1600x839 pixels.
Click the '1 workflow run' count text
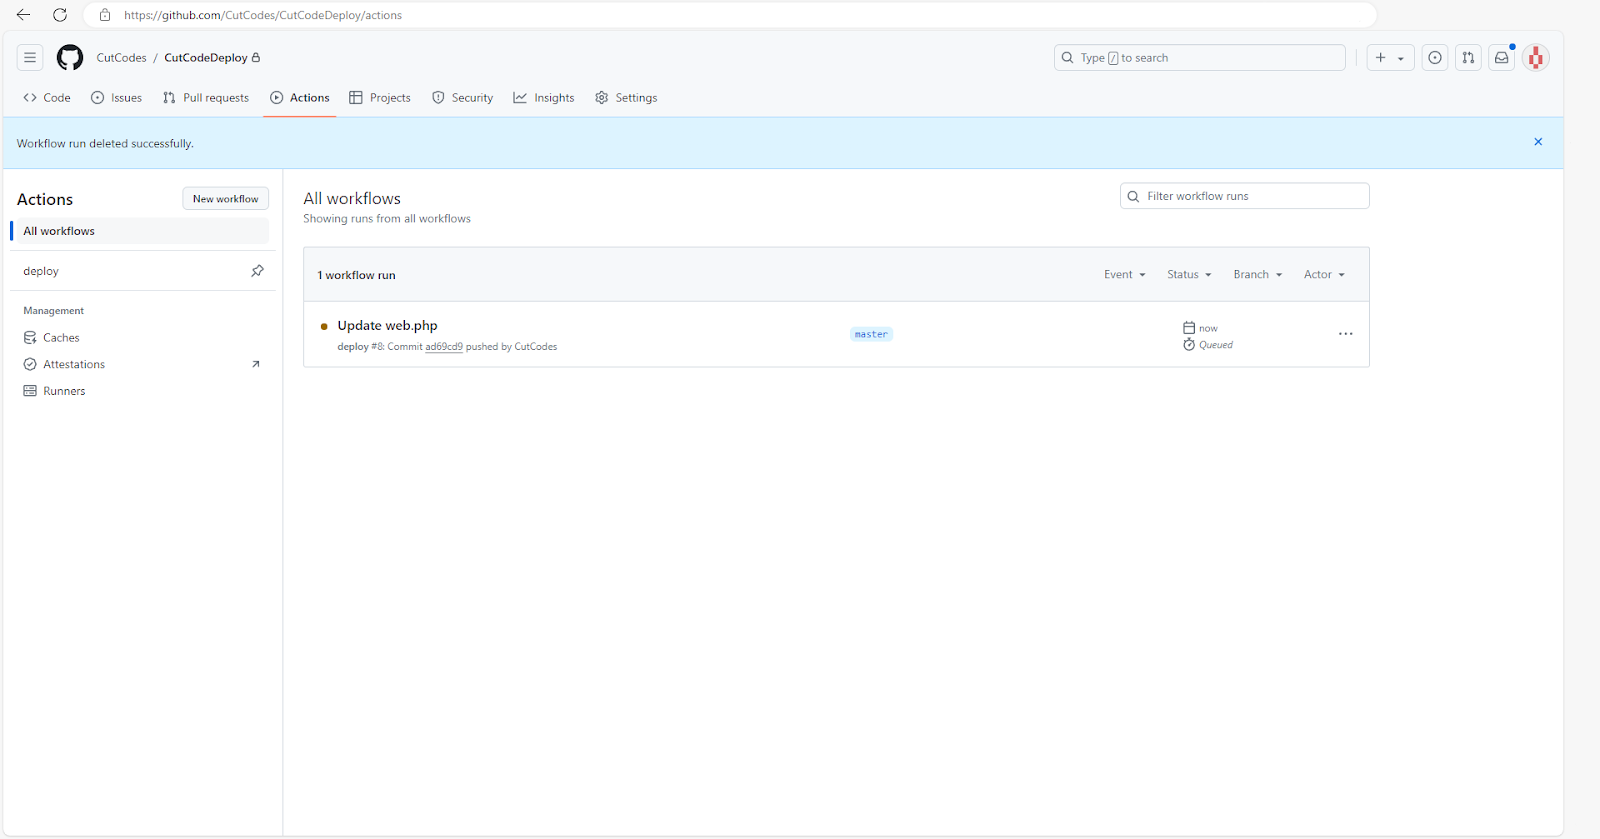click(x=356, y=275)
